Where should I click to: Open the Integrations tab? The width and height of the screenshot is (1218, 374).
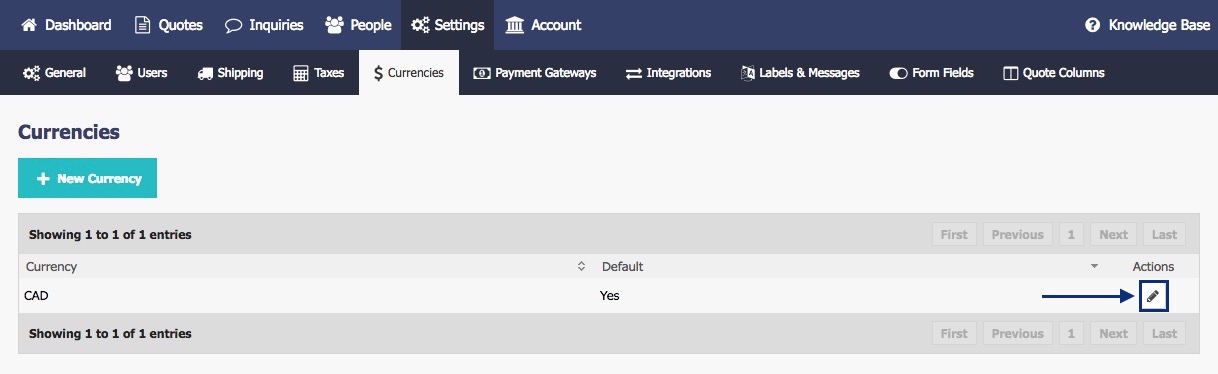coord(668,73)
